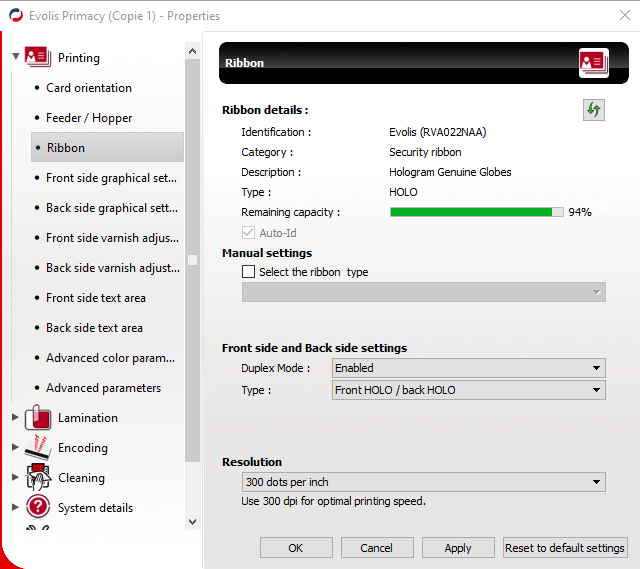Click the Encoding section icon
Viewport: 640px width, 569px height.
pos(38,448)
